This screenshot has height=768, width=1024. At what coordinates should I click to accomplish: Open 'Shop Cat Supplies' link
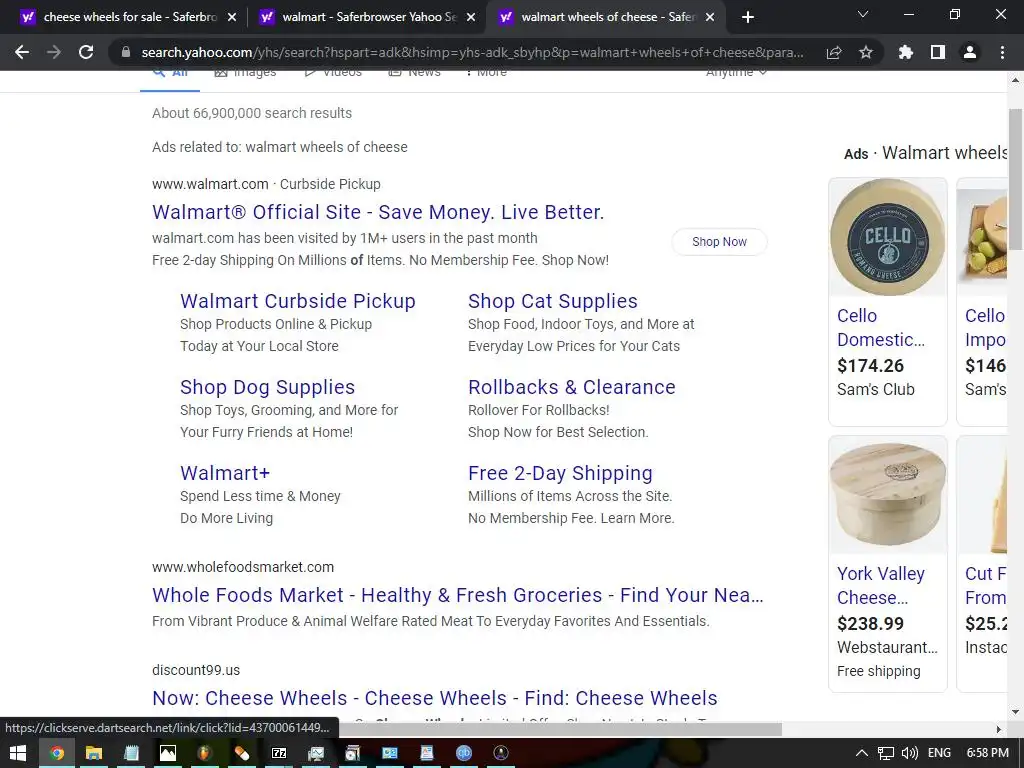tap(552, 301)
